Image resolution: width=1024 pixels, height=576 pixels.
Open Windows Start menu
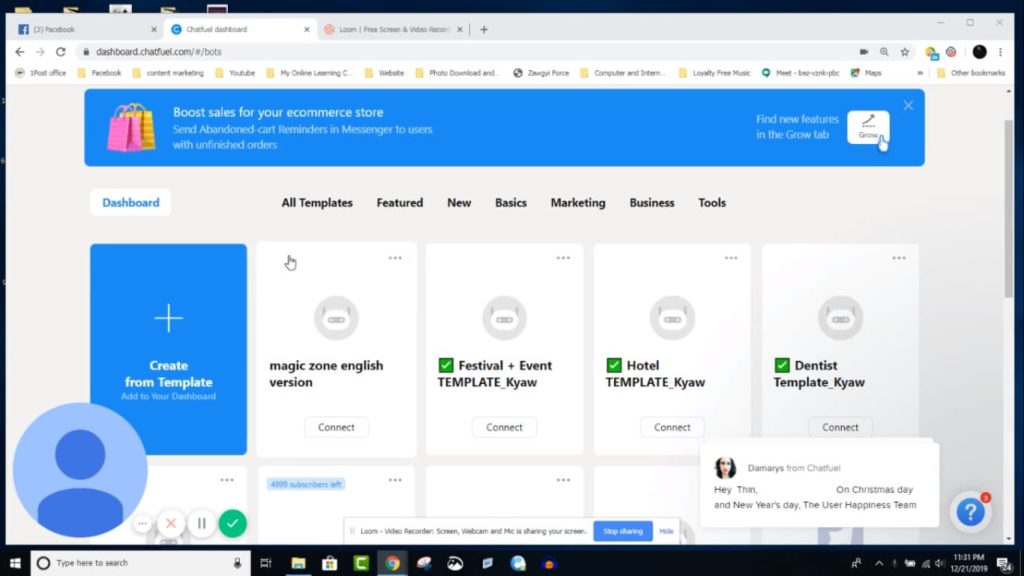click(15, 563)
